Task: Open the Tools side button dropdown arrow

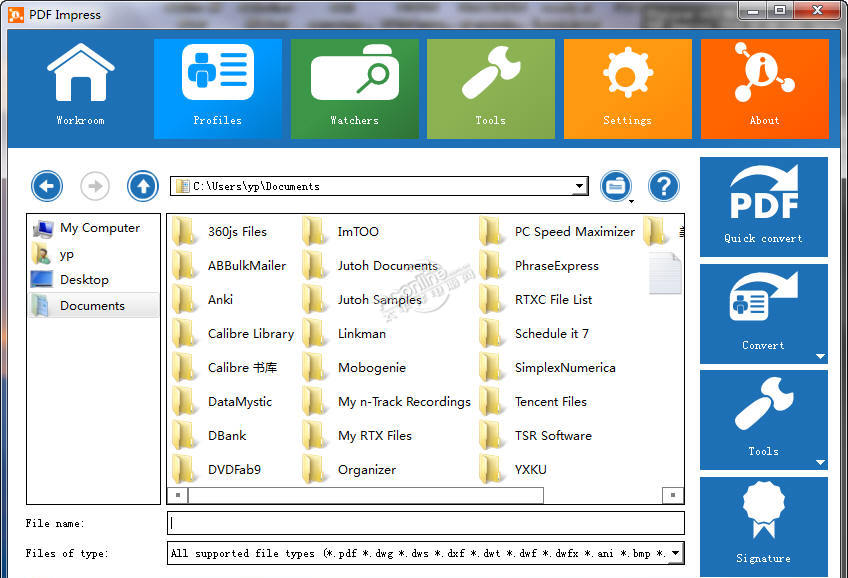Action: coord(820,462)
